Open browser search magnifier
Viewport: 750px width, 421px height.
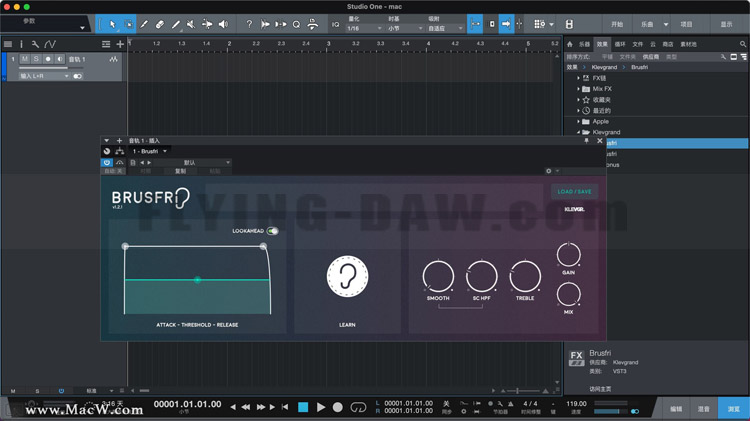click(743, 44)
